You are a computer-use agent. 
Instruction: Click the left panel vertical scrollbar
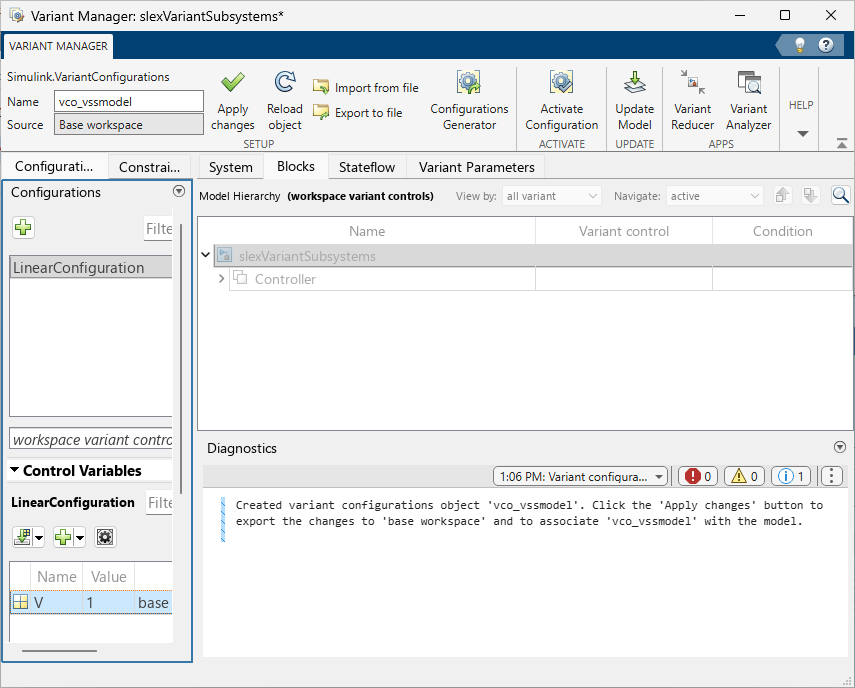180,360
